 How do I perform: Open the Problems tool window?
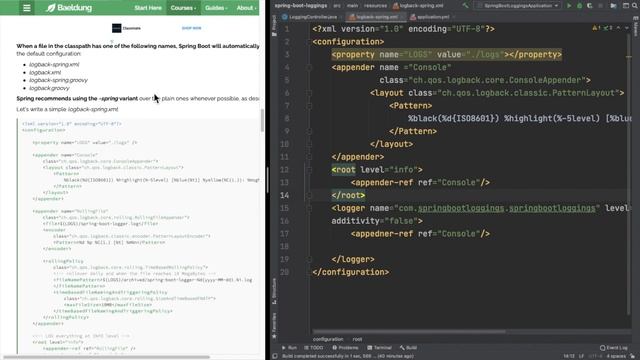coord(345,348)
